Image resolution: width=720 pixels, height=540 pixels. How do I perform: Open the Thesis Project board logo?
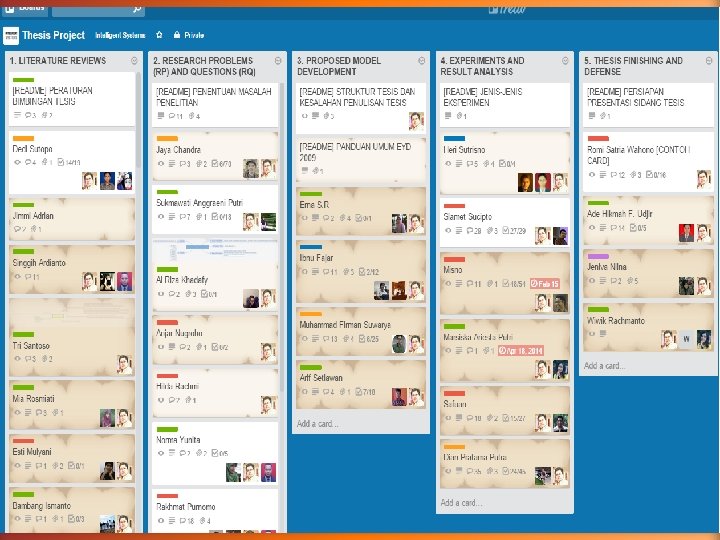tap(11, 35)
